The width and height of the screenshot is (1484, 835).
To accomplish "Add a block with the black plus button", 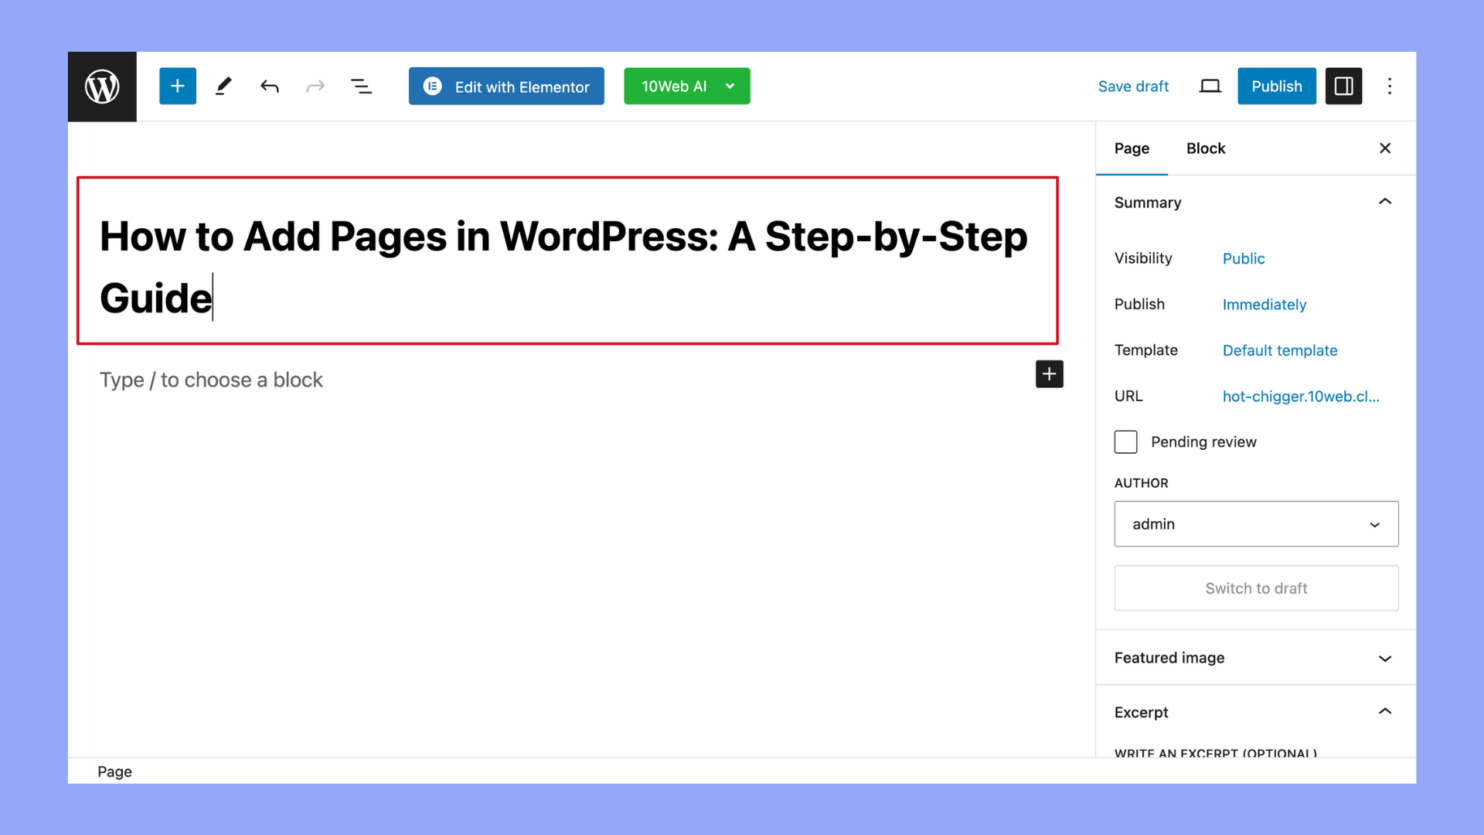I will [x=1049, y=374].
